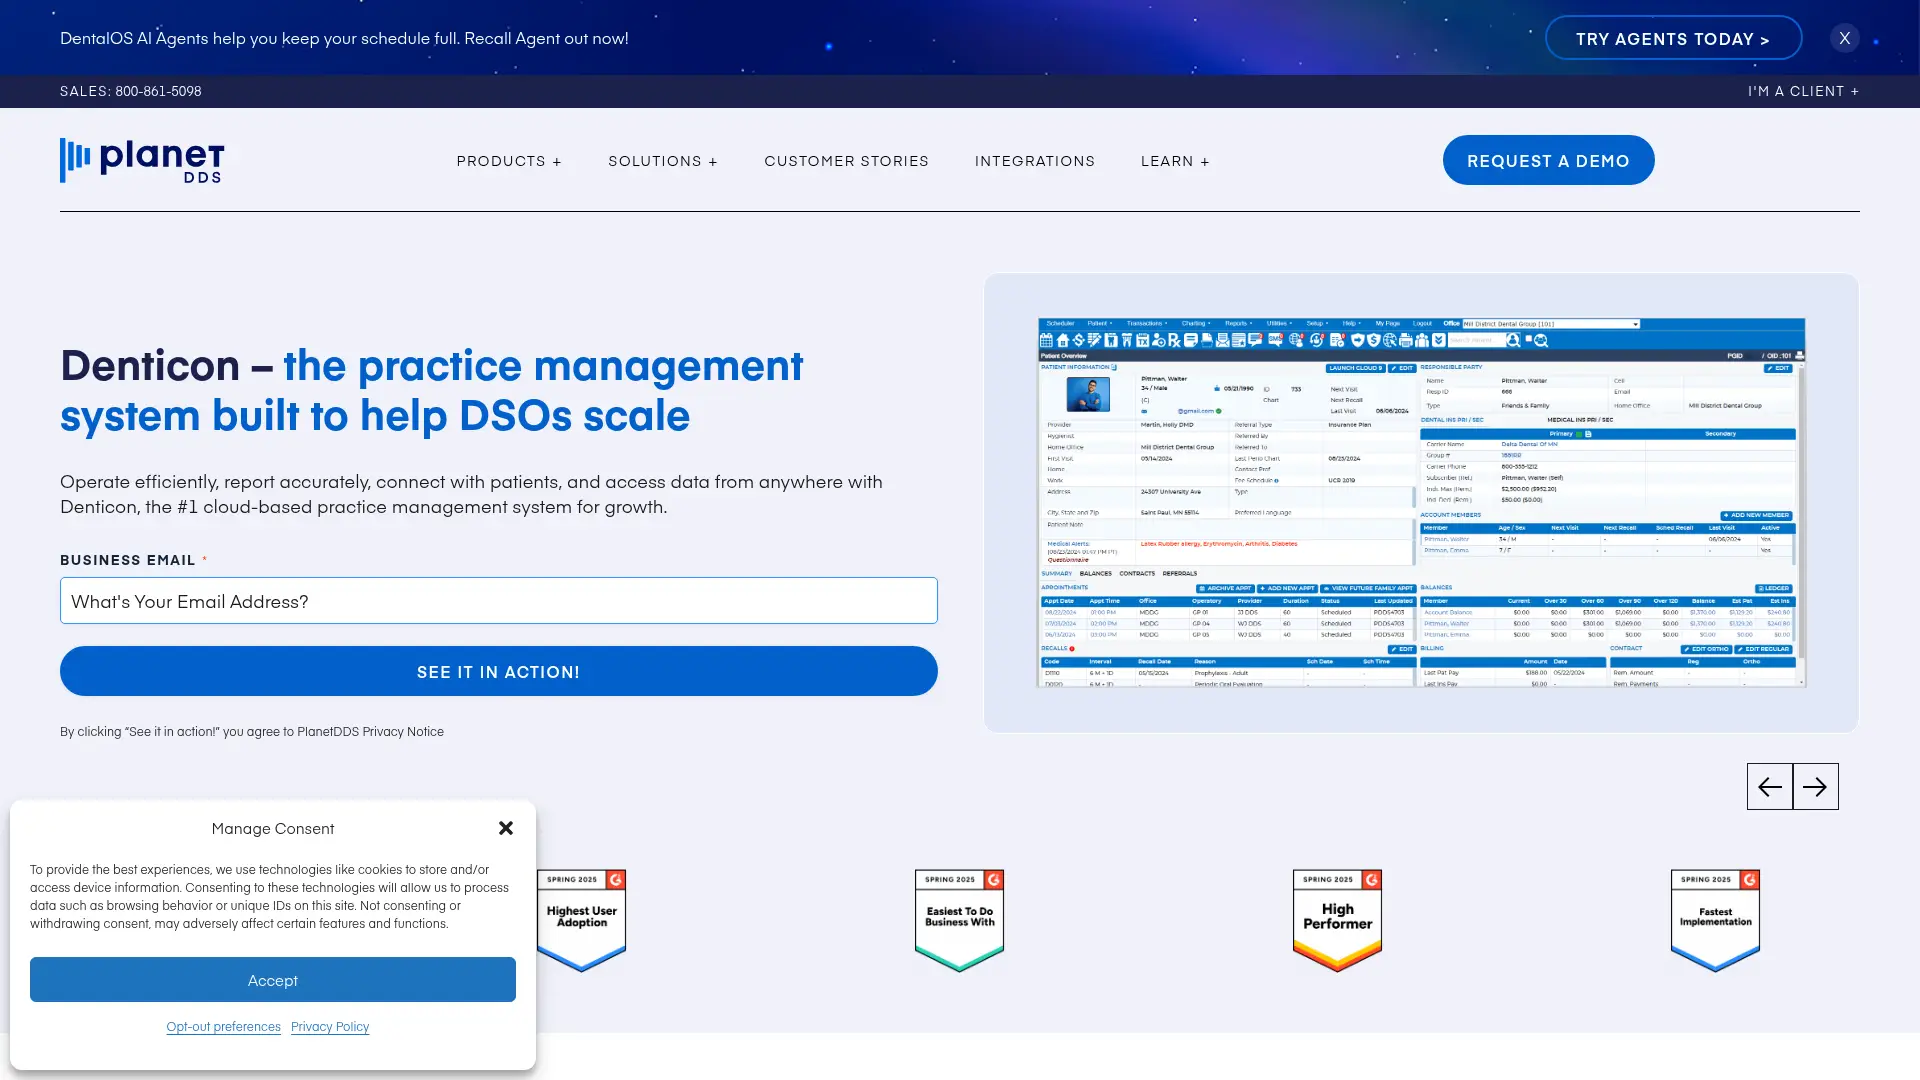1920x1080 pixels.
Task: Expand the Solutions menu
Action: click(x=663, y=161)
